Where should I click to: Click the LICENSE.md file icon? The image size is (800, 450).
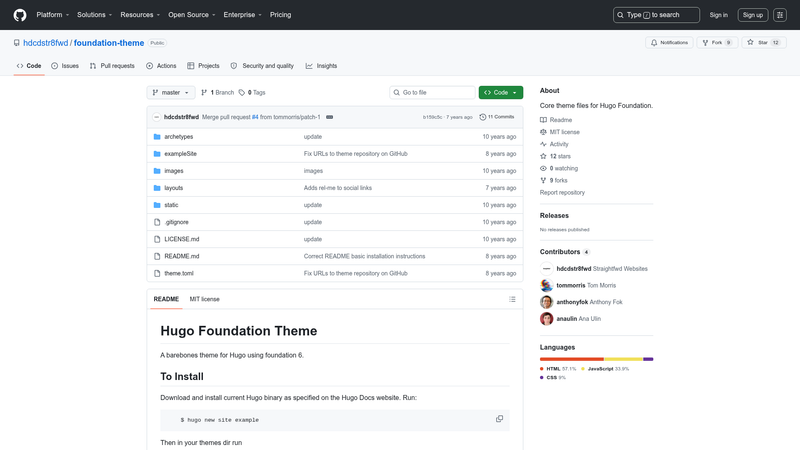(157, 239)
